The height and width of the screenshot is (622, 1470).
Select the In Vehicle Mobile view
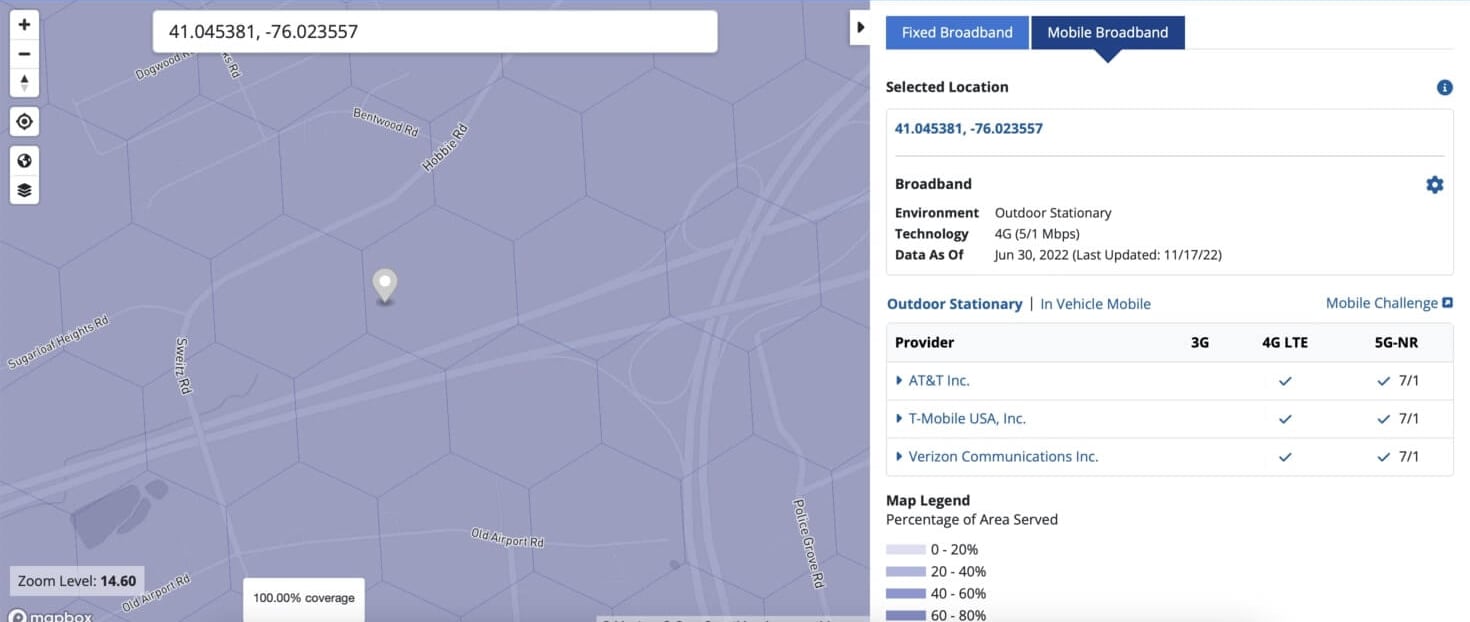click(1095, 304)
